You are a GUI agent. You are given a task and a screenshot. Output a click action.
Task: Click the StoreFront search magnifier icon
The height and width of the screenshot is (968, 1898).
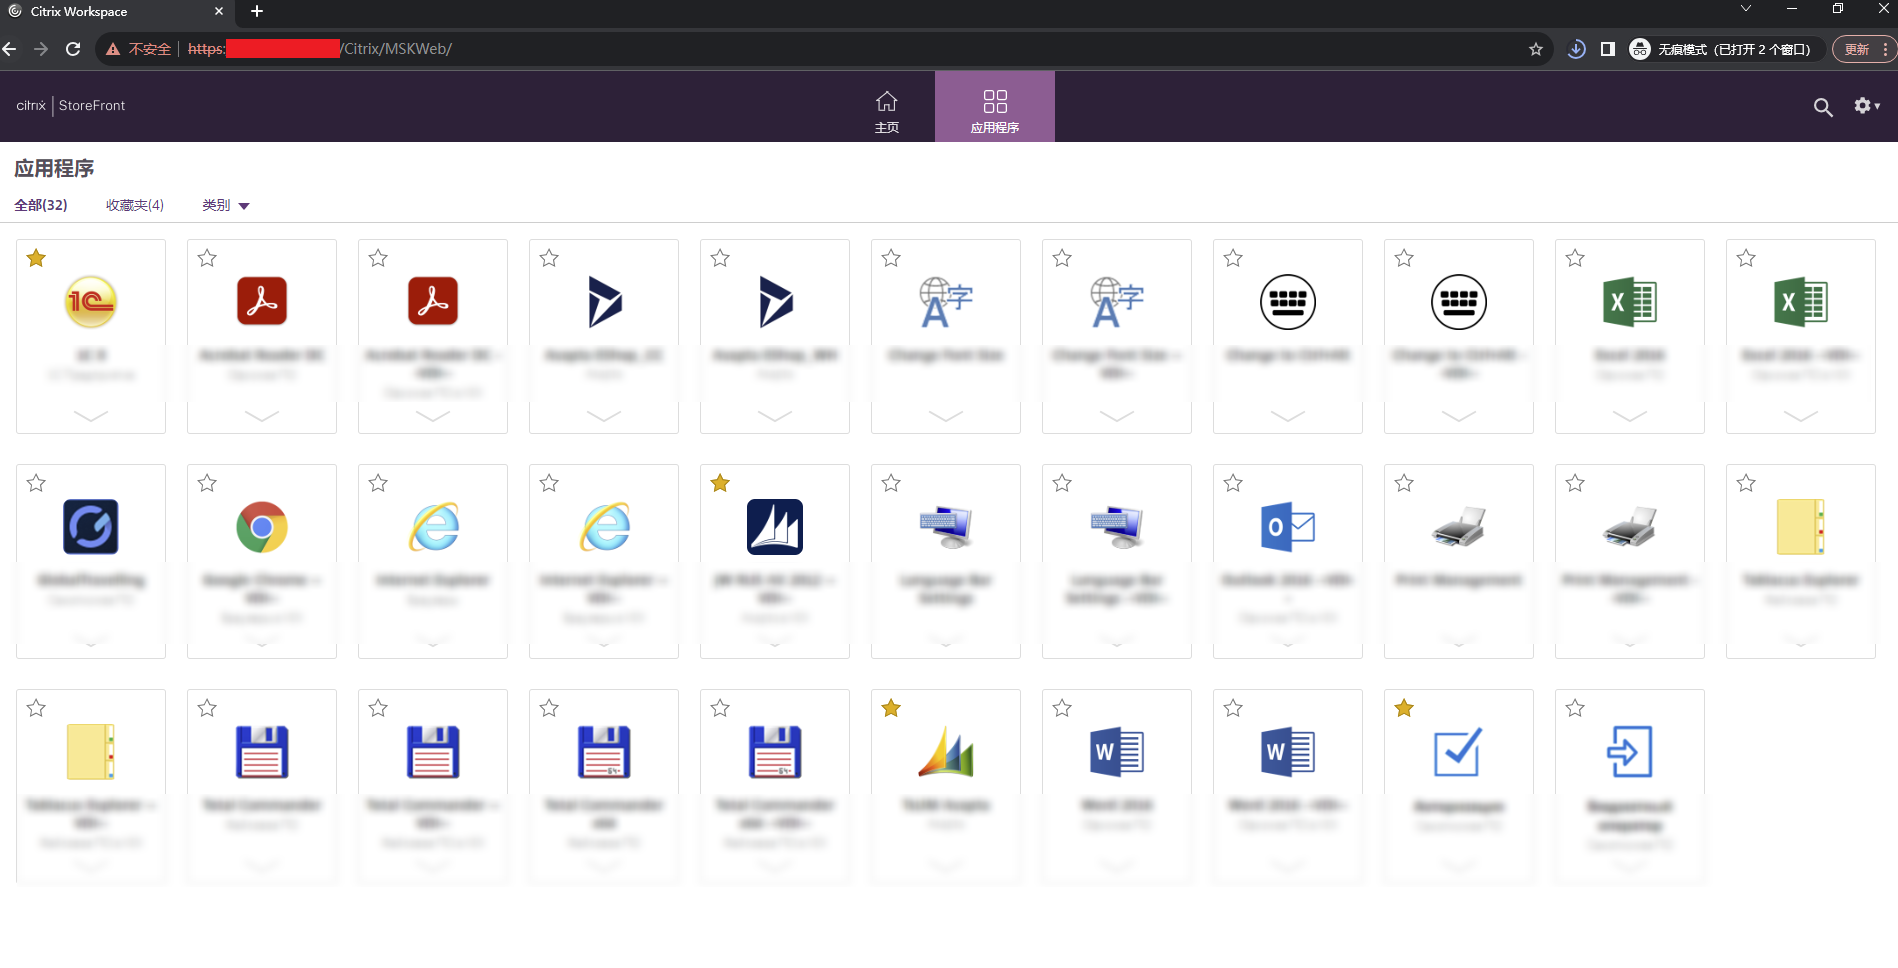click(1823, 107)
